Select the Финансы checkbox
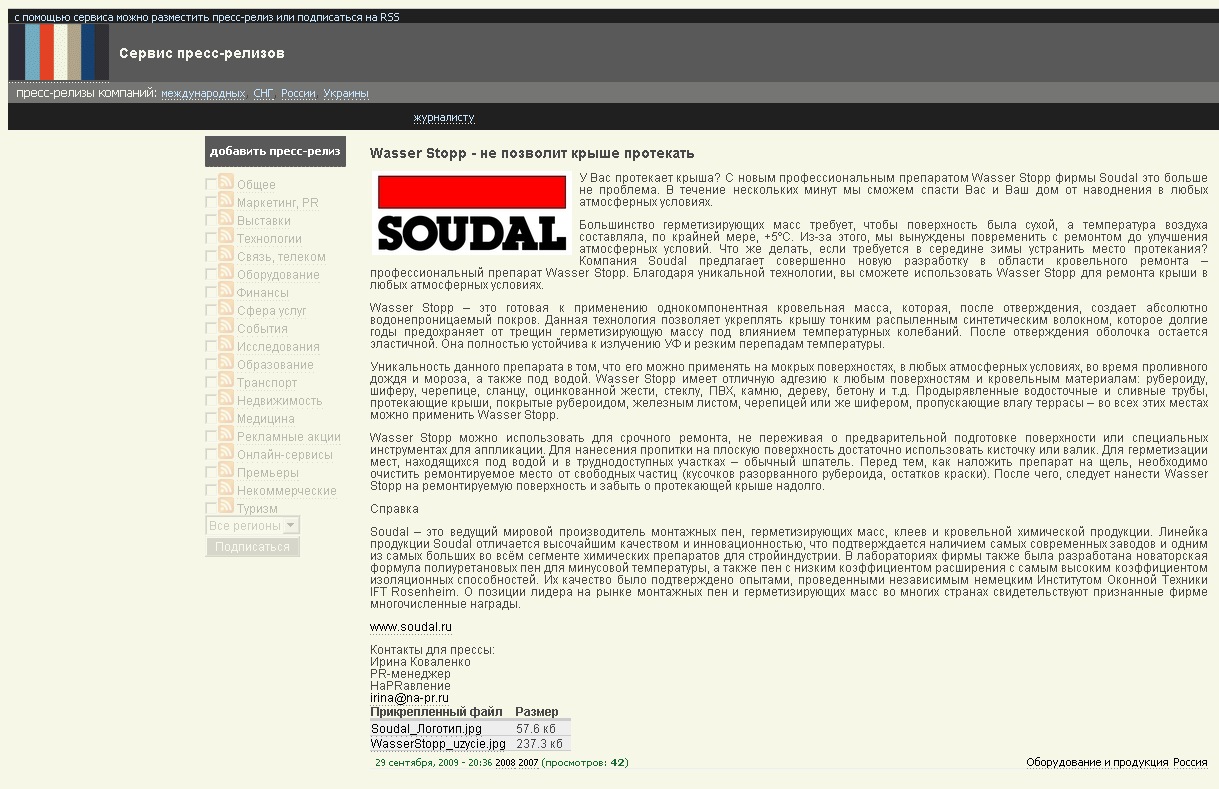 (211, 293)
